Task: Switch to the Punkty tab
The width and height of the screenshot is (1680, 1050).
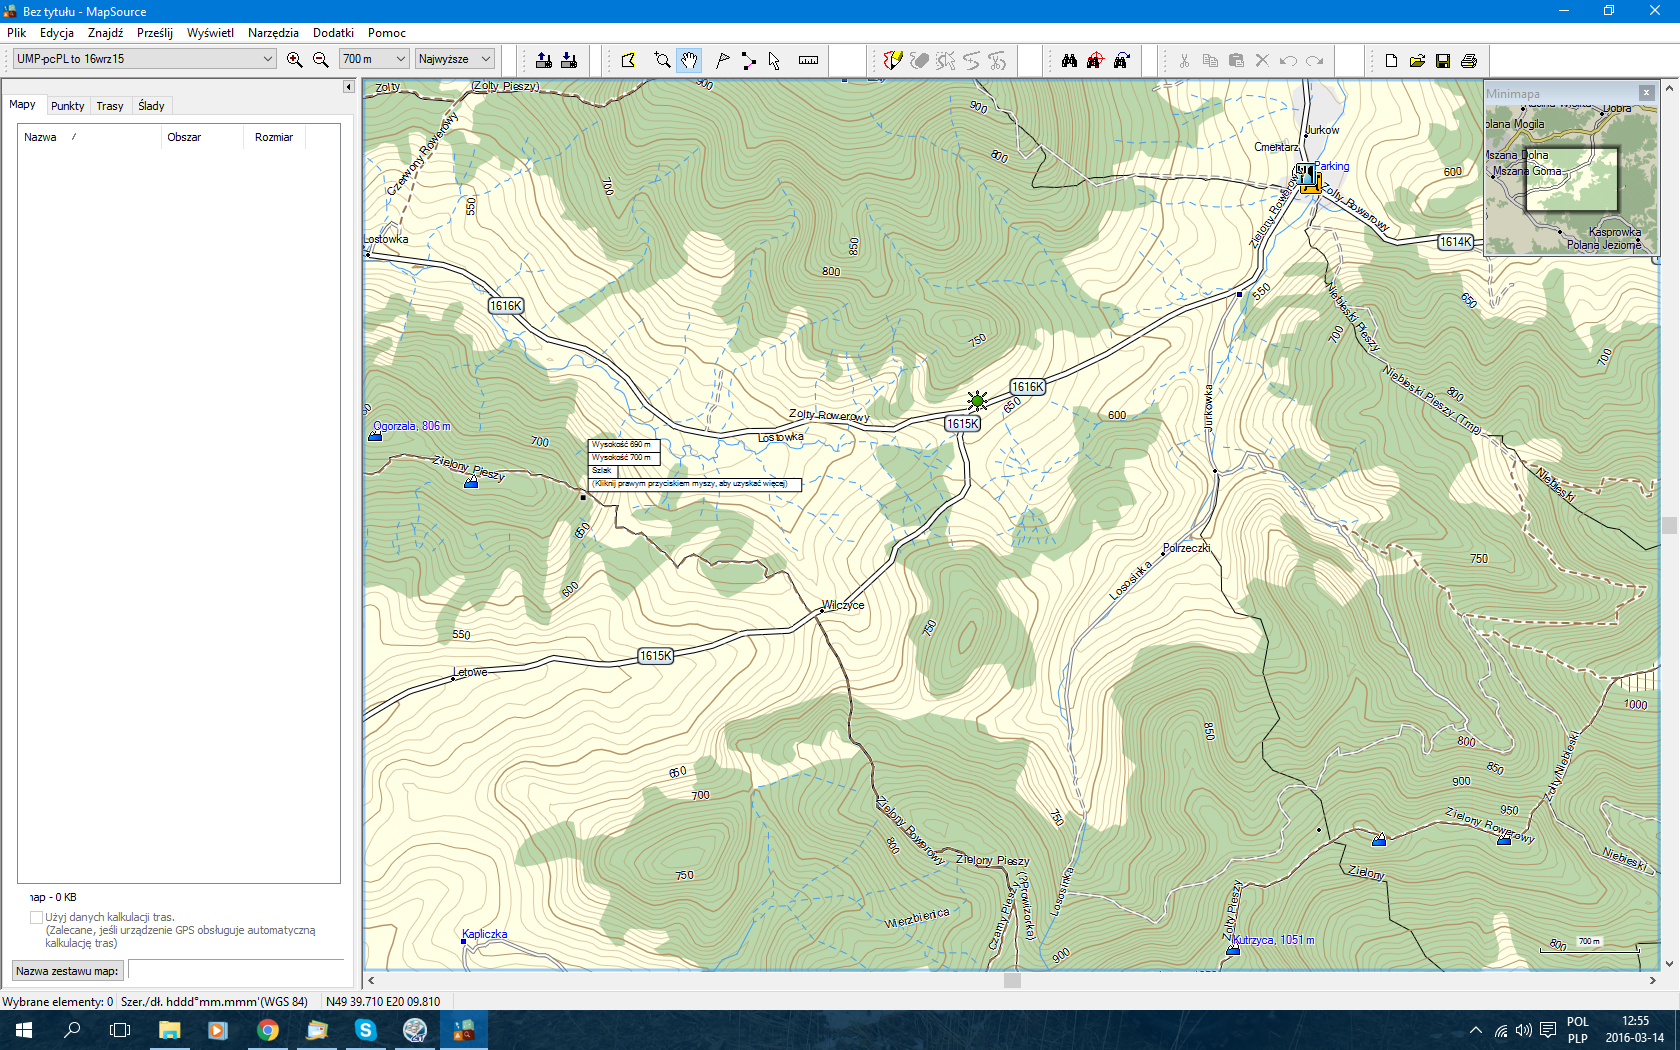Action: [x=68, y=106]
